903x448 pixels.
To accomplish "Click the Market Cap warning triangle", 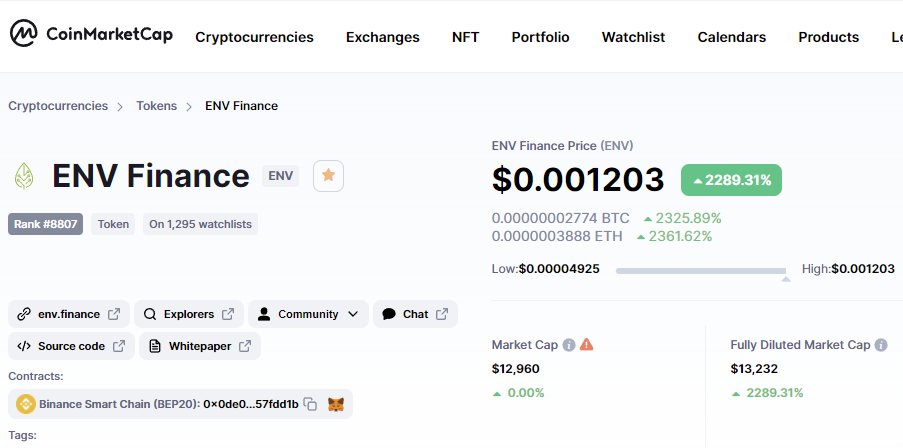I will click(586, 344).
